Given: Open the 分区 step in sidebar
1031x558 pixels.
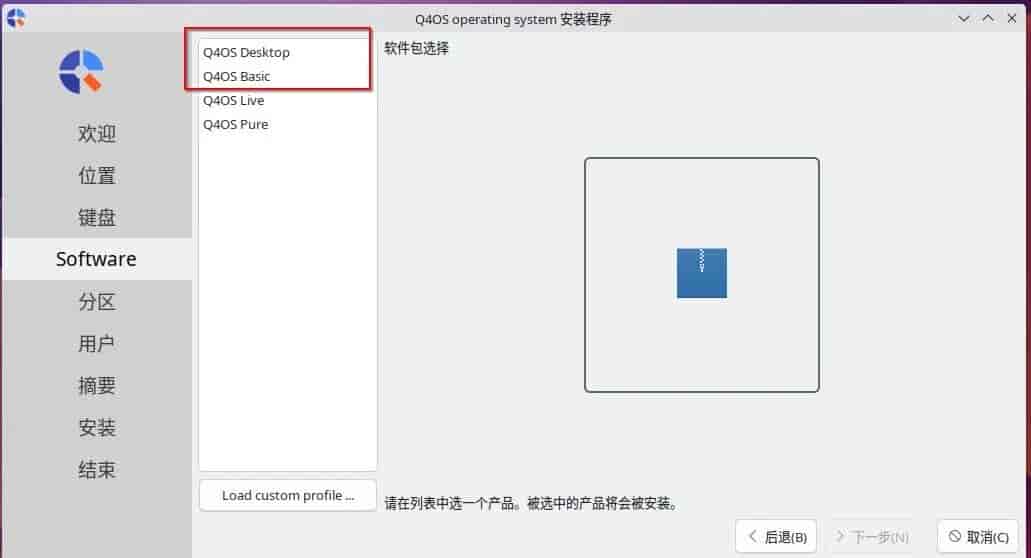Looking at the screenshot, I should [x=97, y=302].
